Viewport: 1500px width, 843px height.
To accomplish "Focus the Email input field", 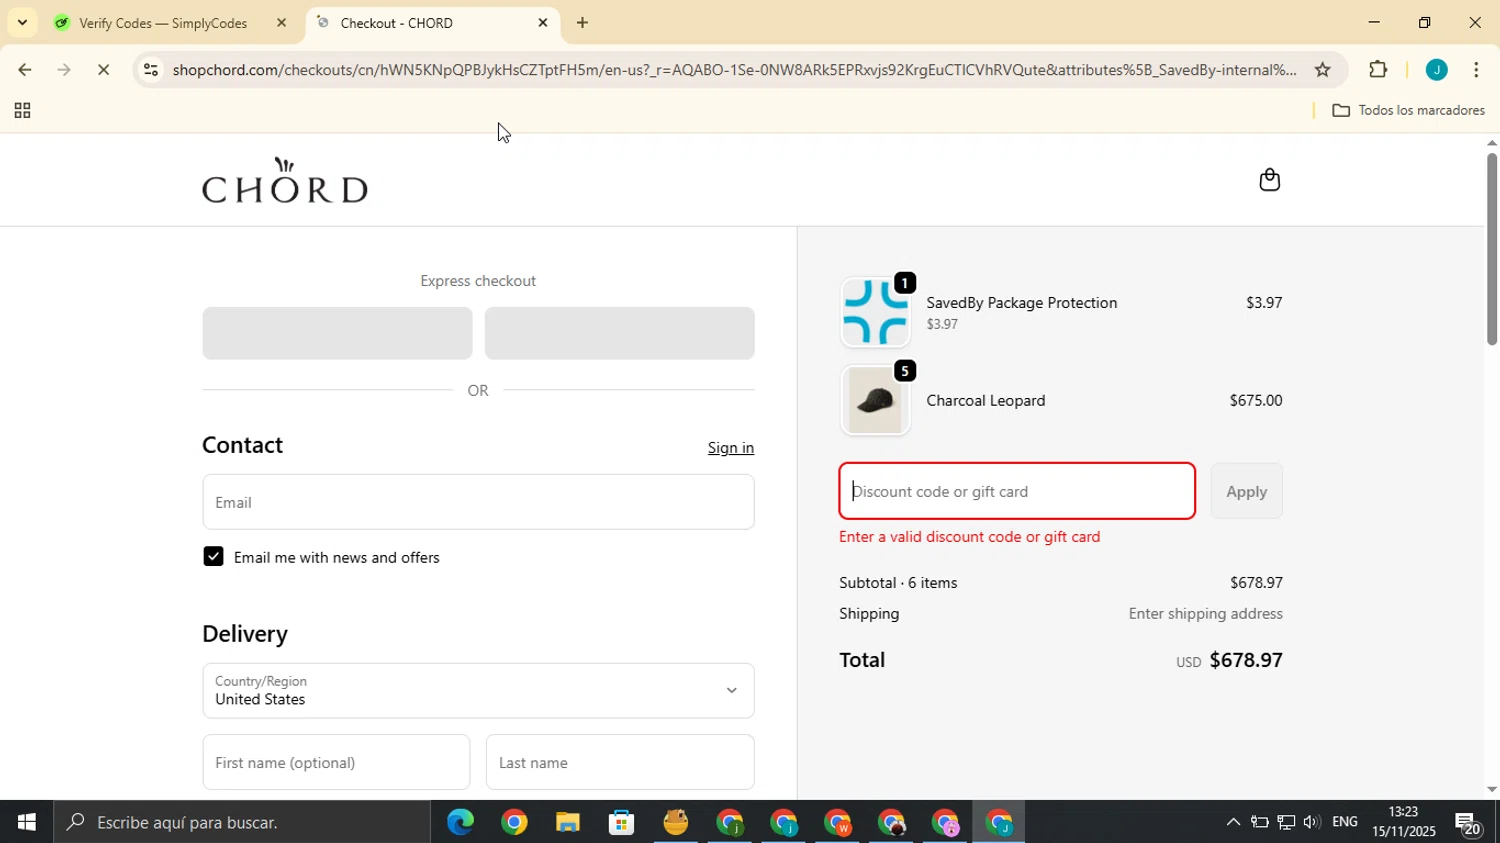I will tap(478, 502).
